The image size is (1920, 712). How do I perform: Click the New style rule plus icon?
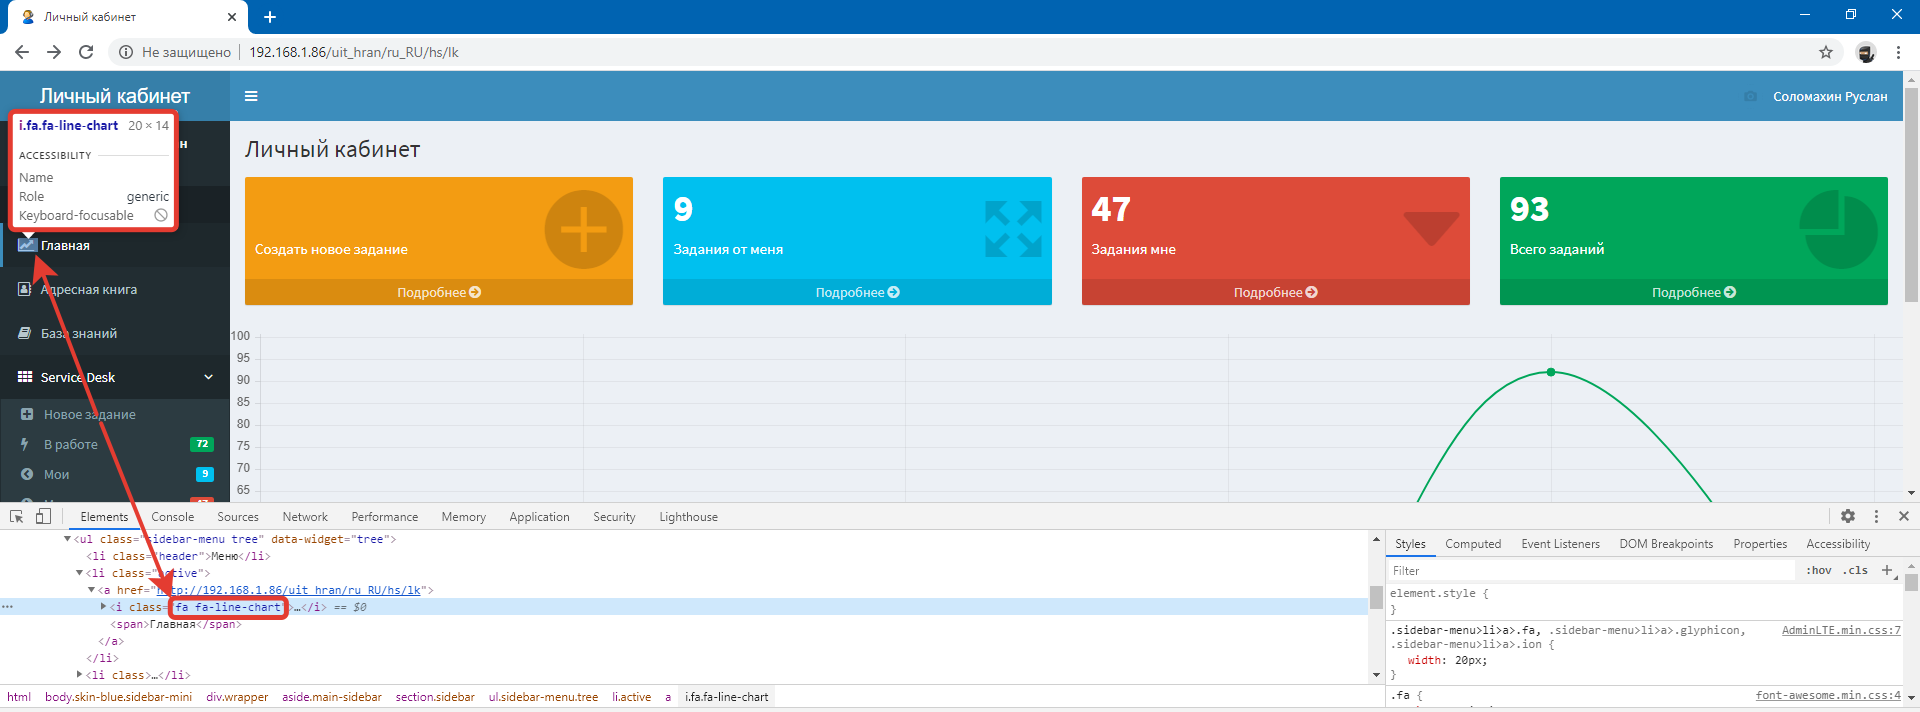tap(1887, 570)
